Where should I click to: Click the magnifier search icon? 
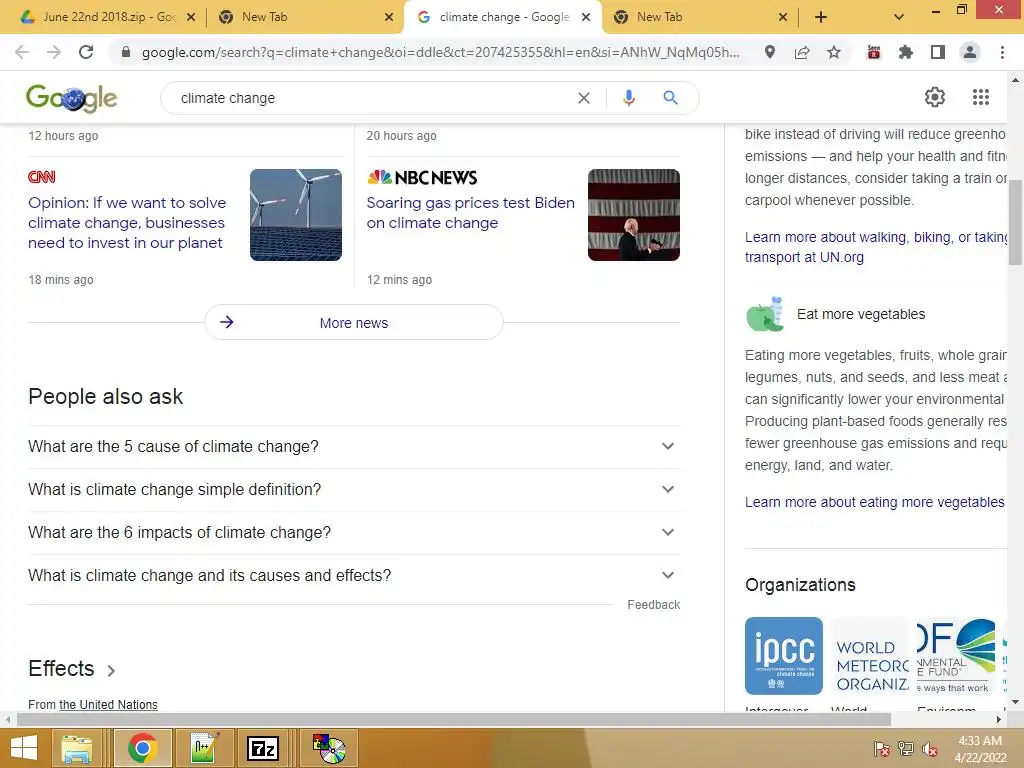(670, 98)
